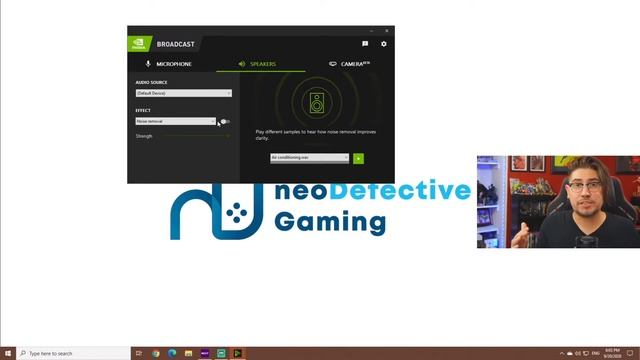Adjust the Strength slider
Viewport: 640px width, 360px height.
(x=196, y=136)
